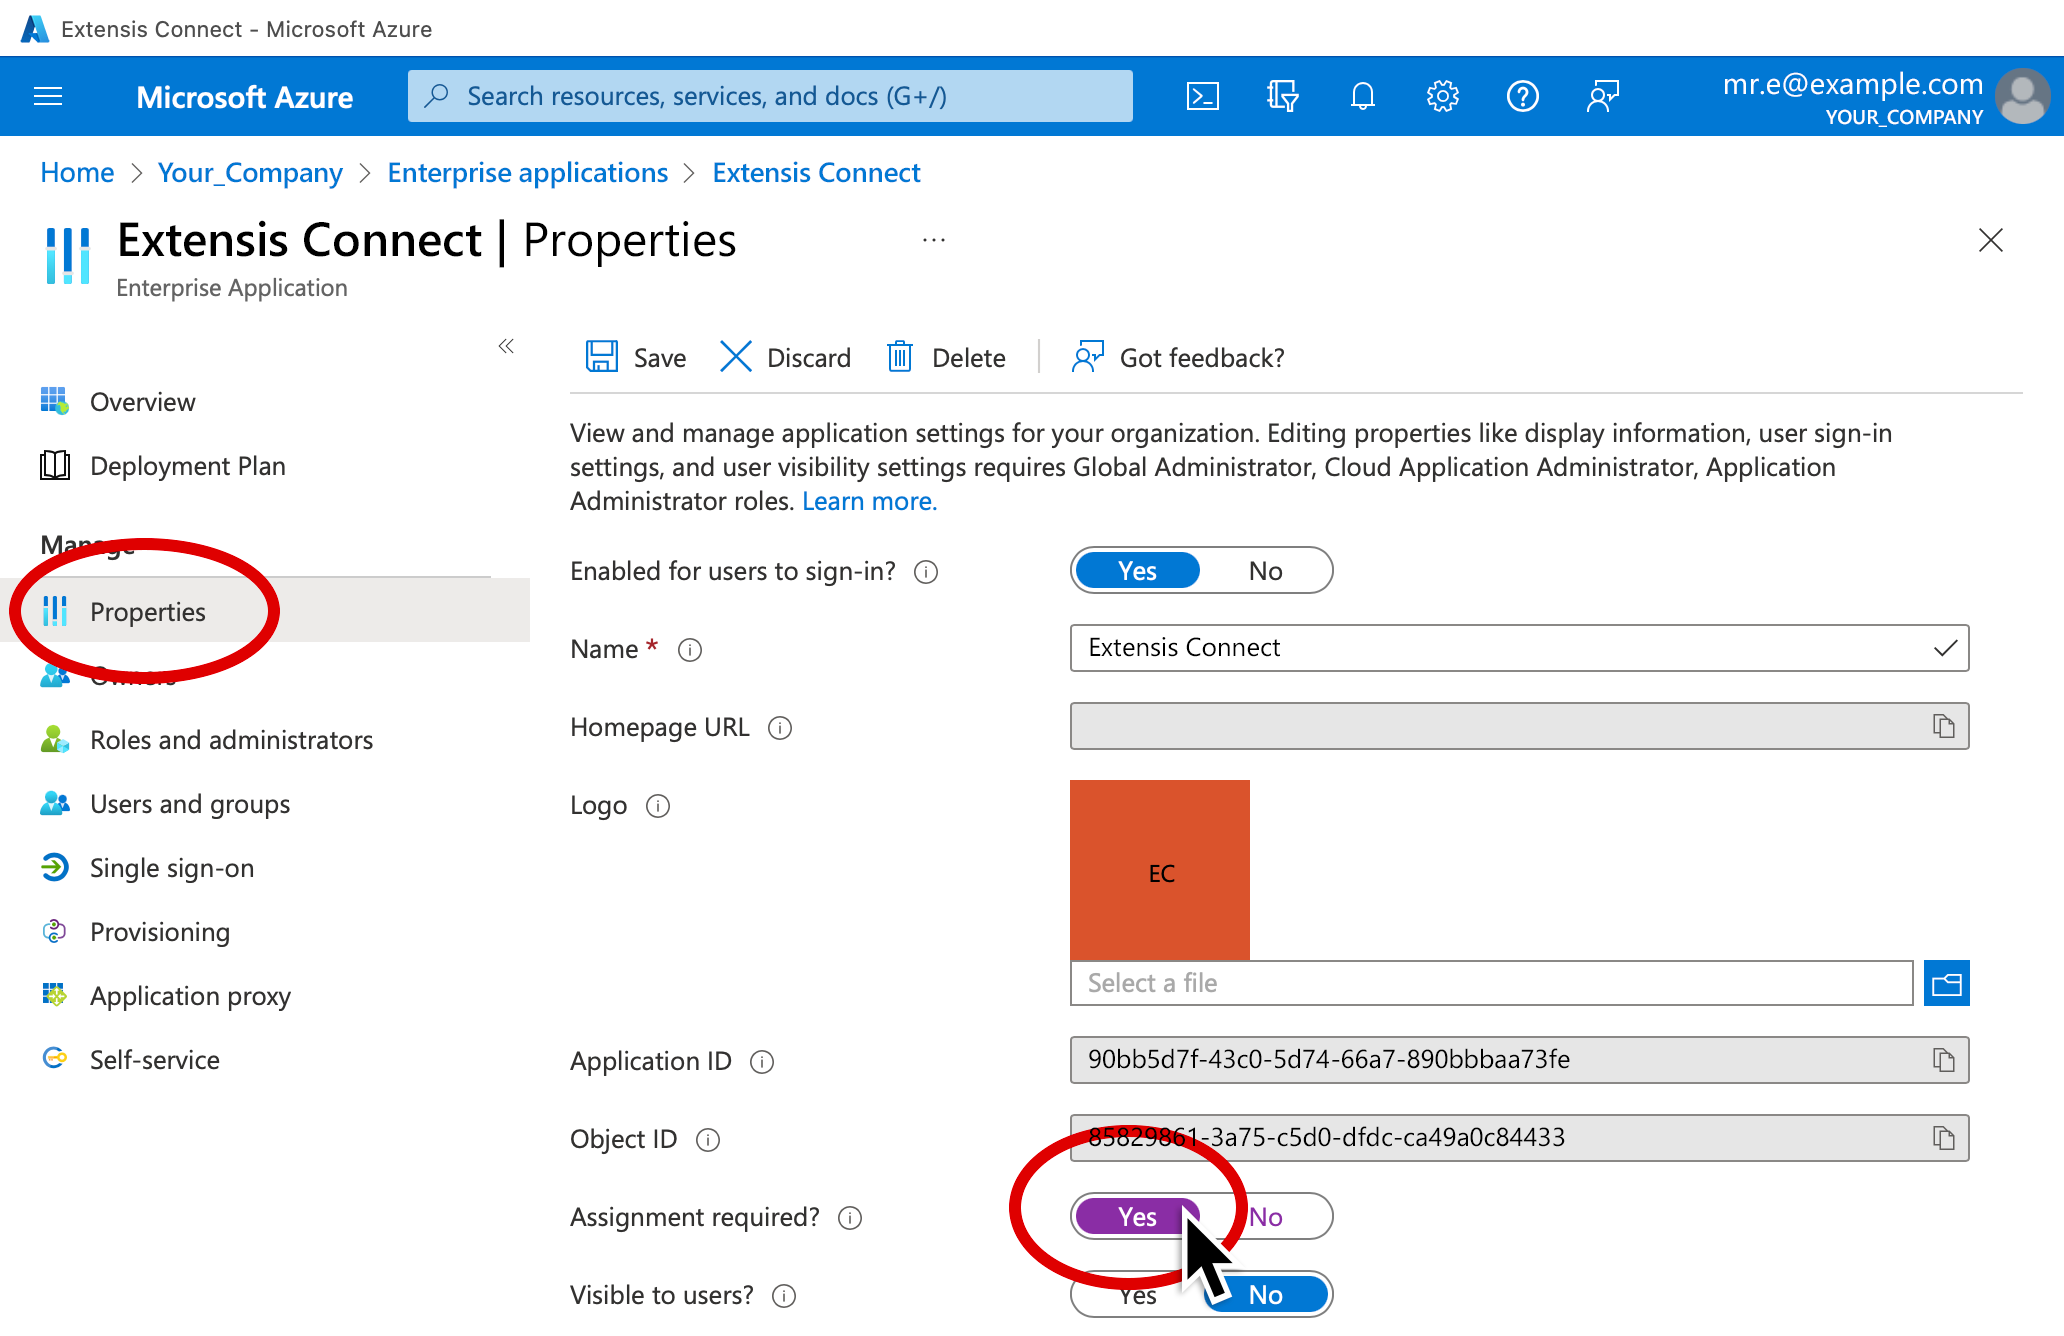The image size is (2064, 1336).
Task: Open Roles and administrators
Action: pos(231,740)
